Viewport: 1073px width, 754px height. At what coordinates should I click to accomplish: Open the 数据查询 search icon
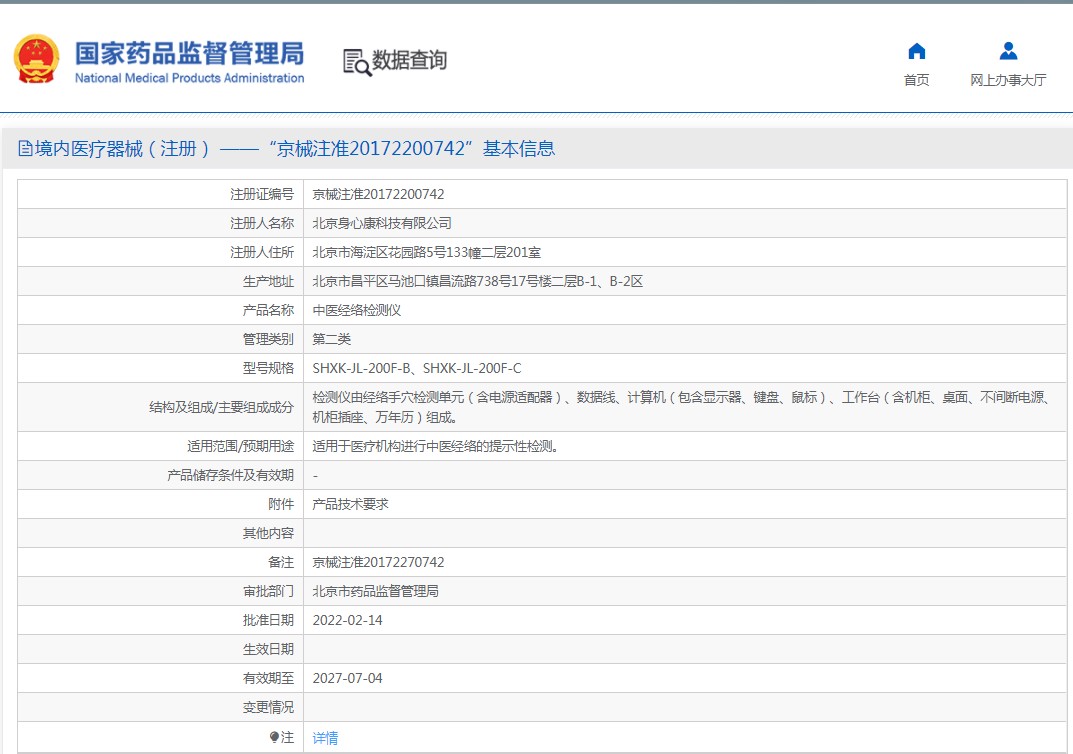pos(357,62)
